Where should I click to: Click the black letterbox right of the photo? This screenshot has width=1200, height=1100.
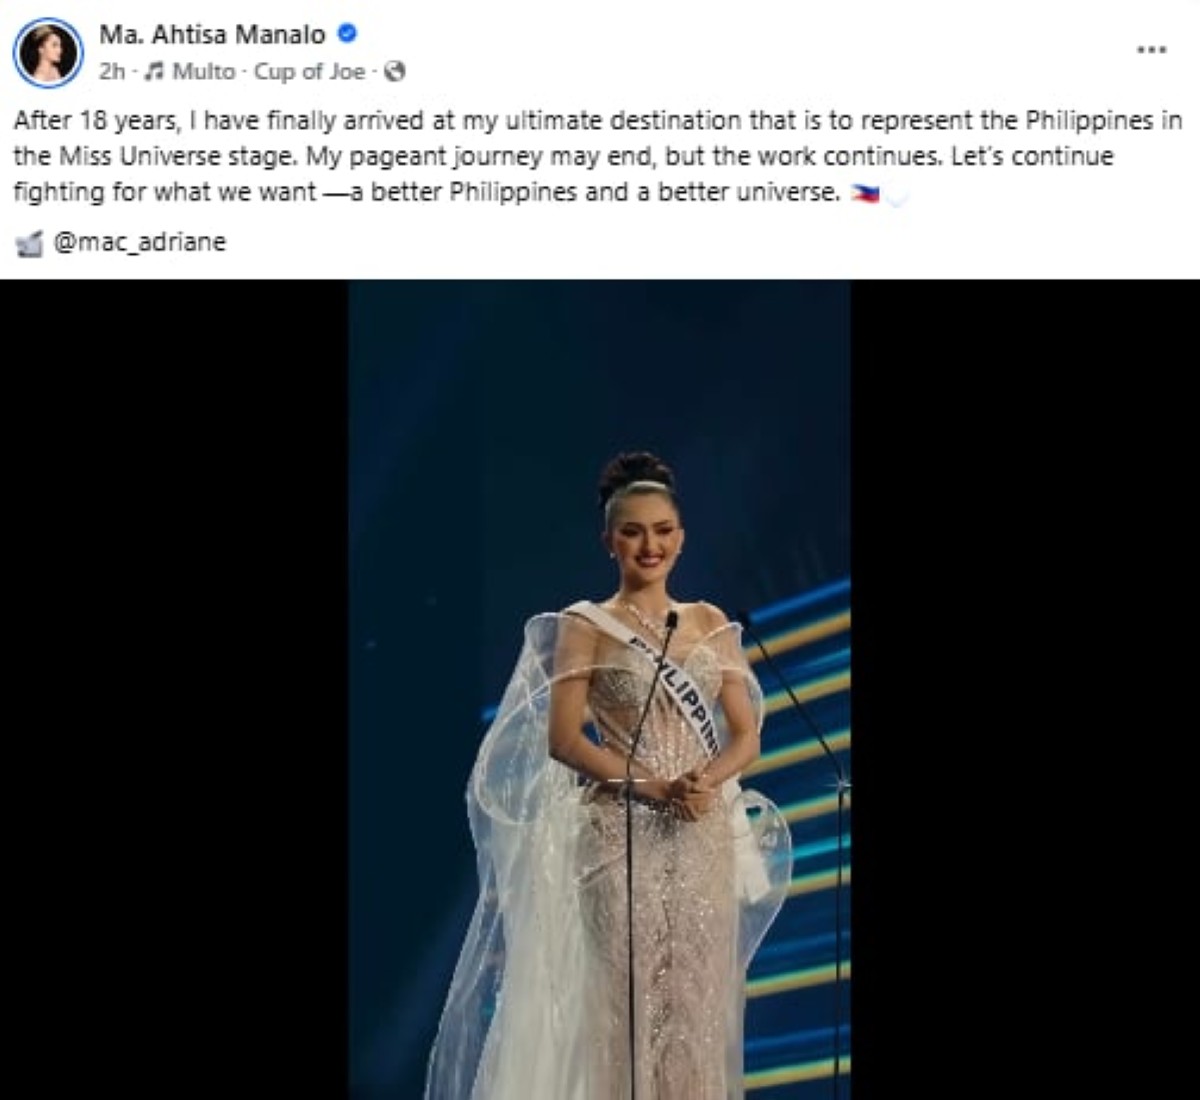click(x=1025, y=689)
